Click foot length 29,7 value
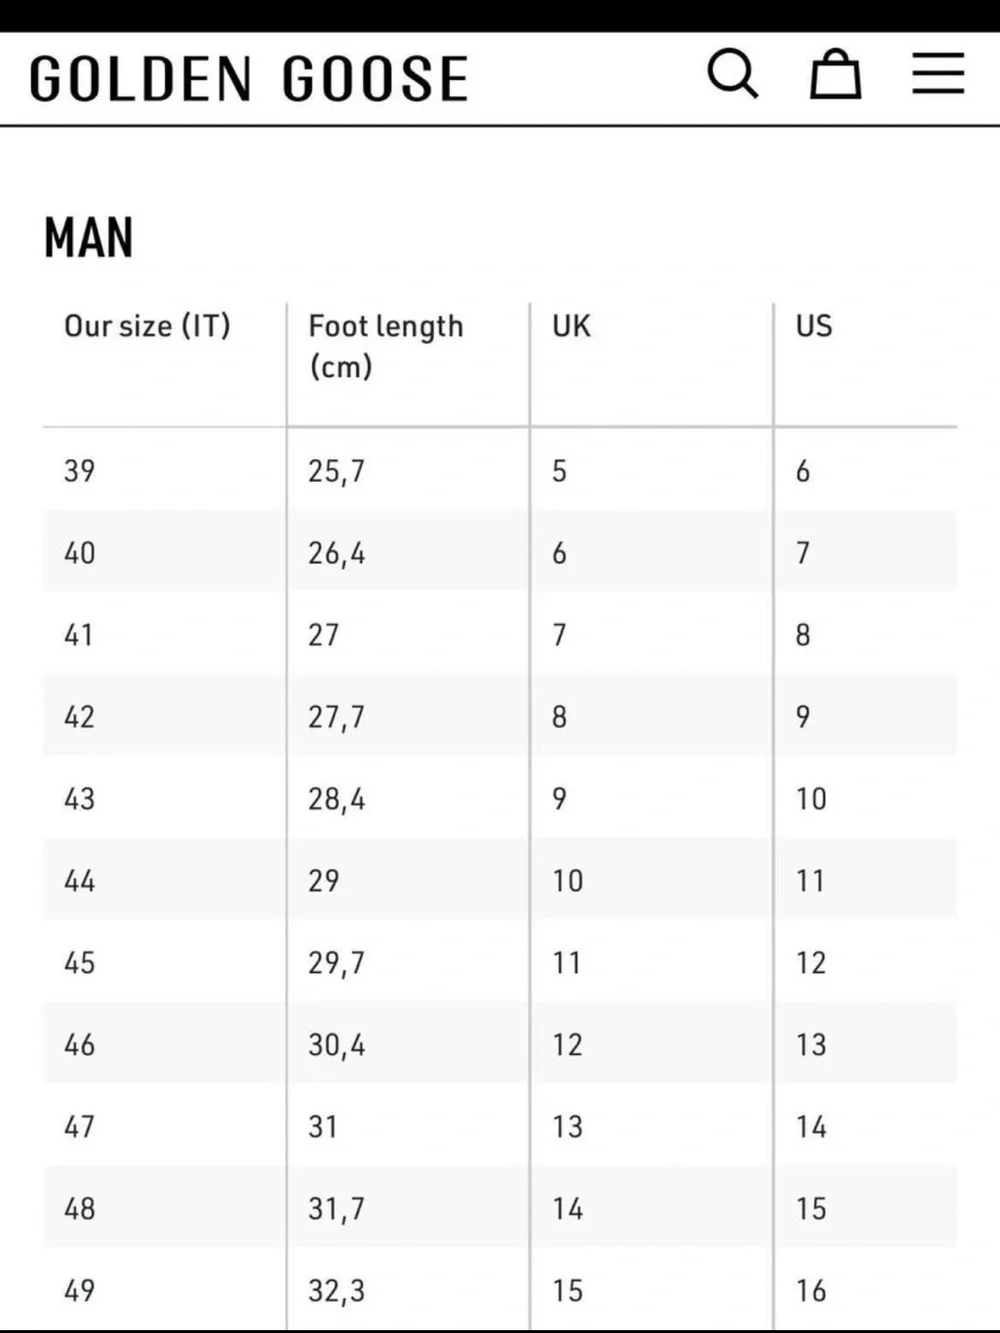This screenshot has height=1333, width=1000. click(x=336, y=963)
